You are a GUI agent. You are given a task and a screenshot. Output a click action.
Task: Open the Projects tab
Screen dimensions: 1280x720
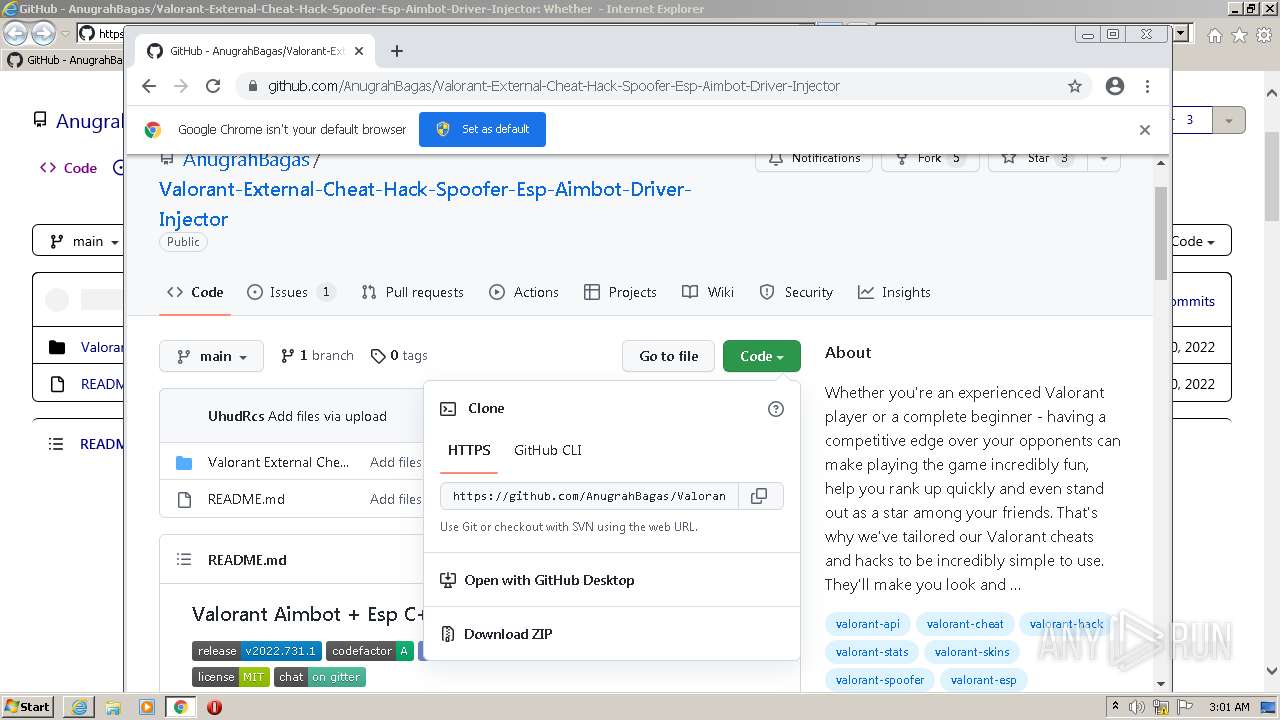tap(620, 292)
